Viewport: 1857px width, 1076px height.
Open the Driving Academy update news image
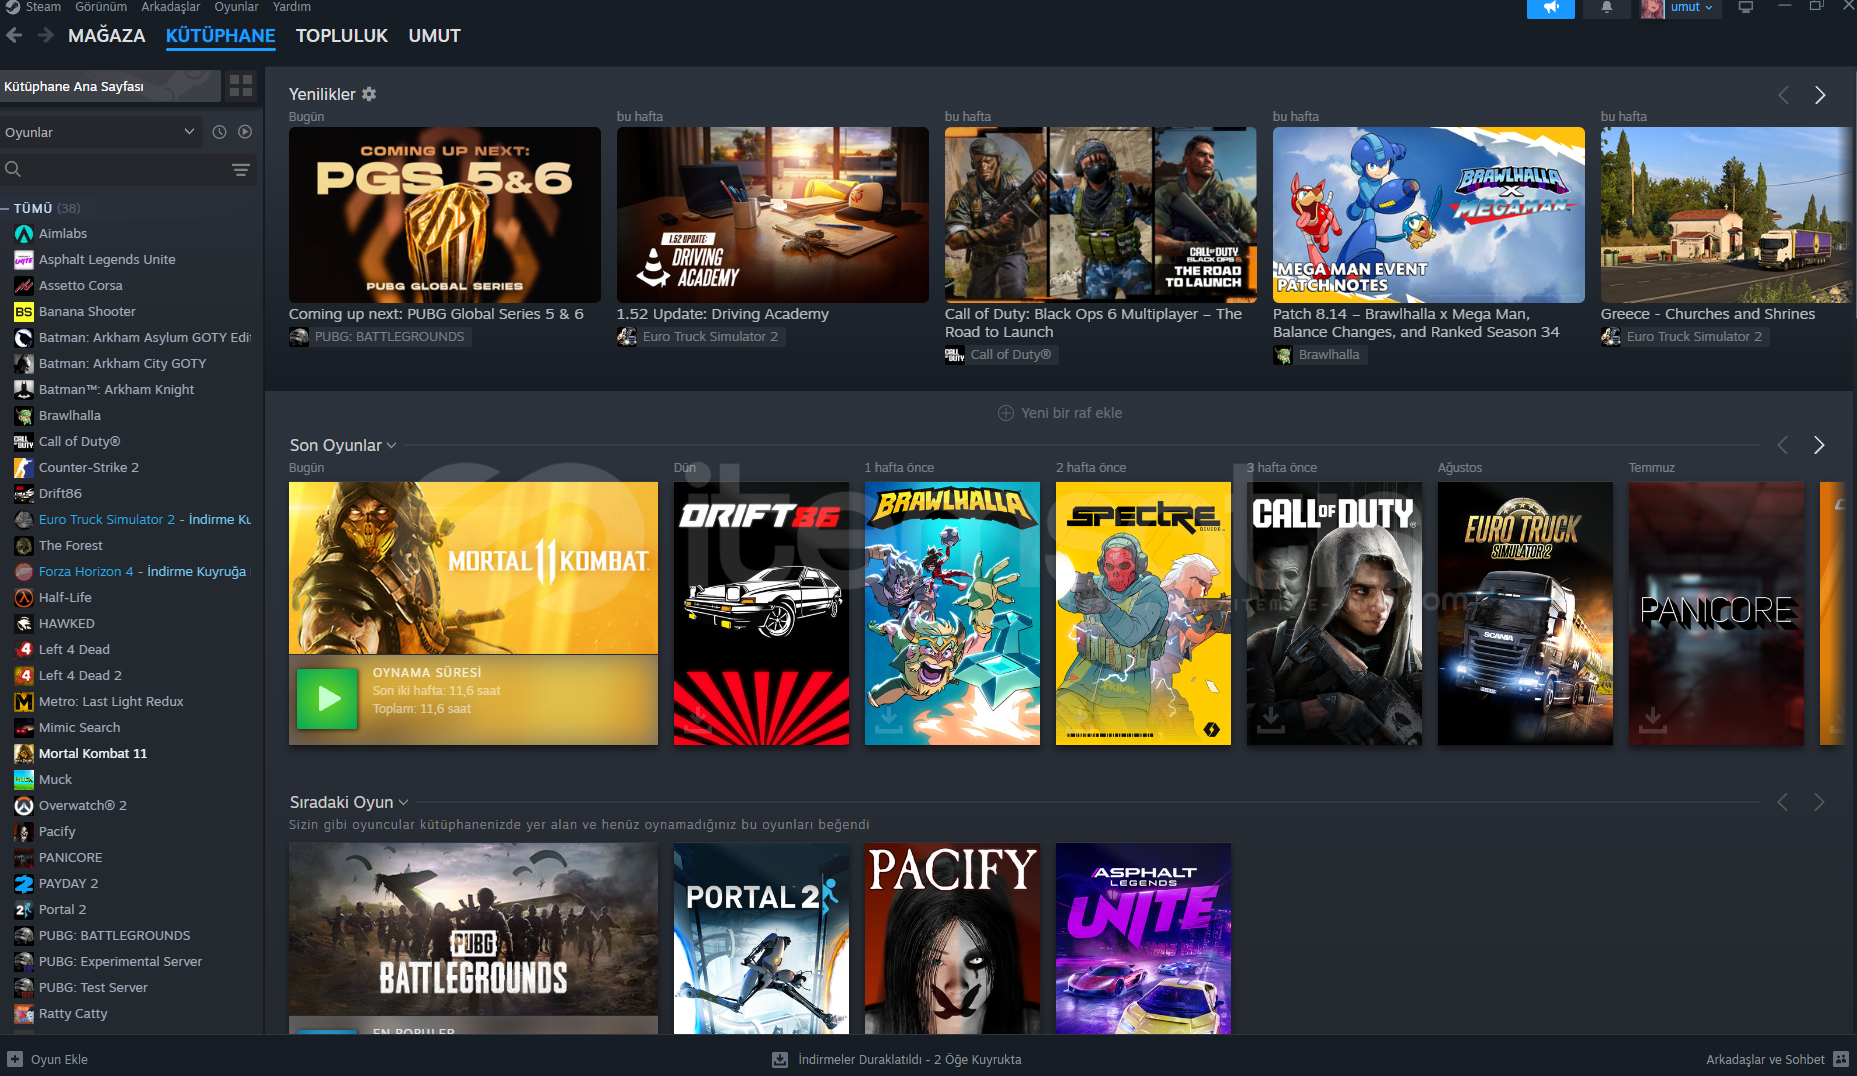pos(773,215)
